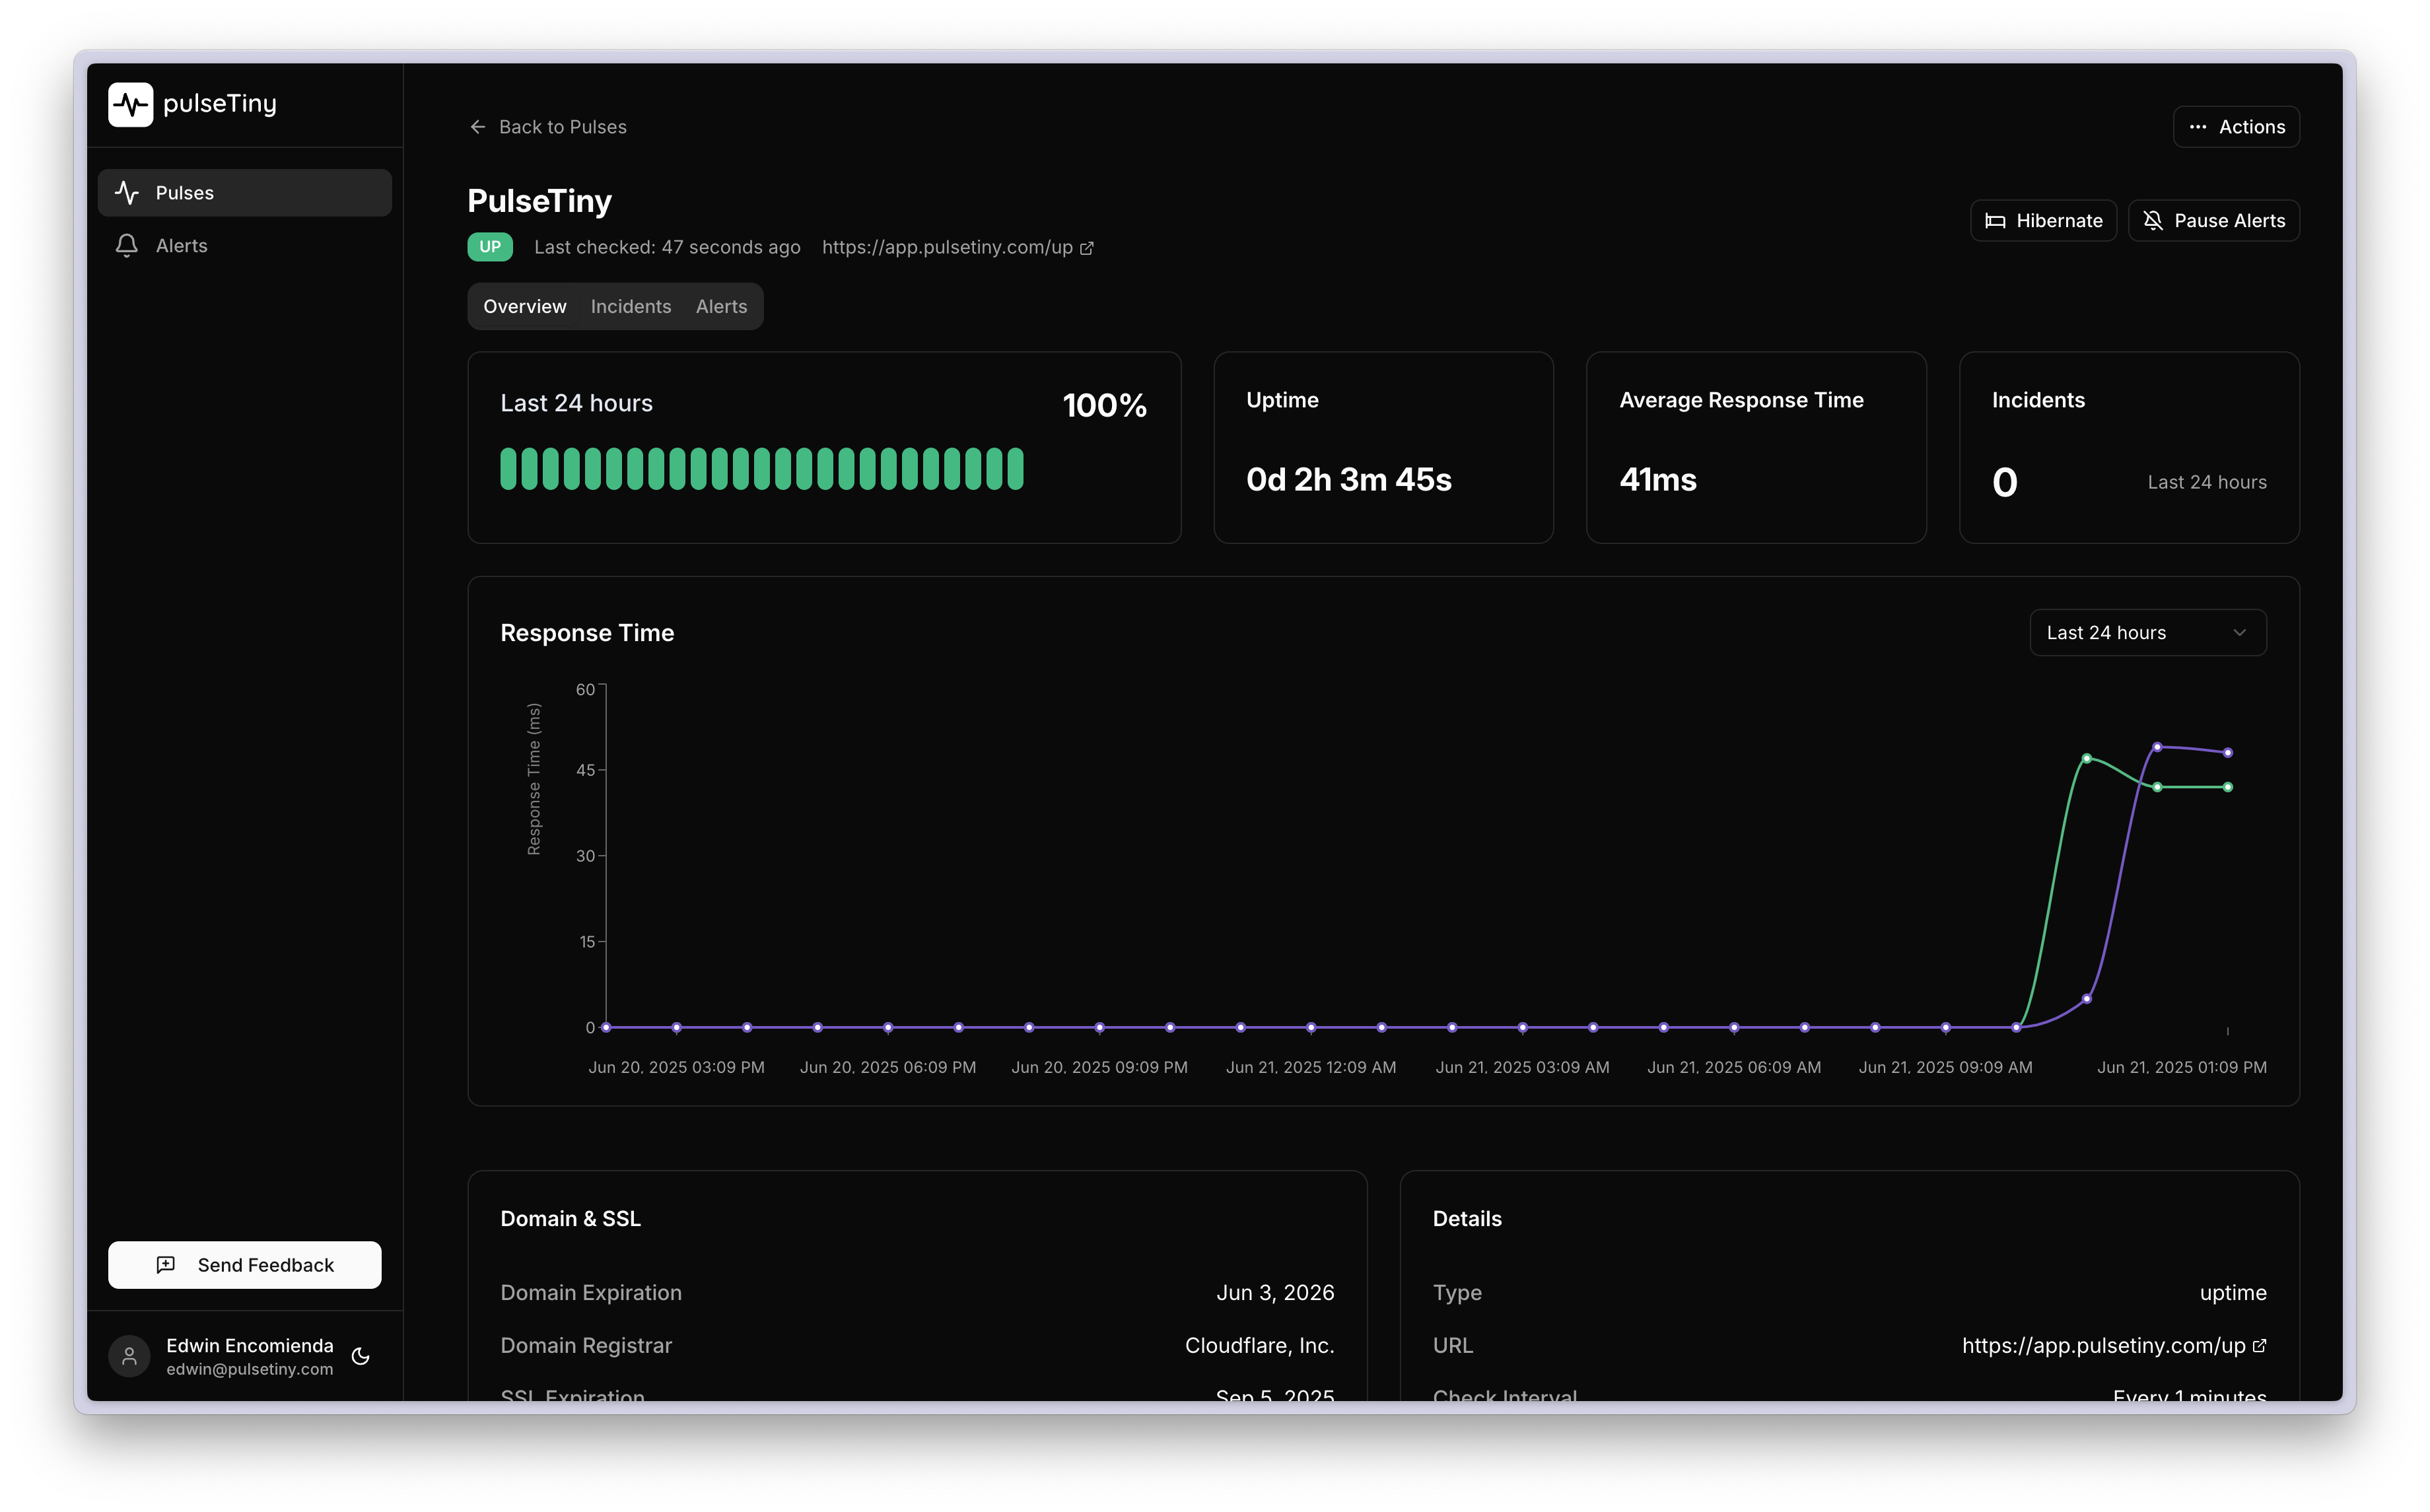The width and height of the screenshot is (2430, 1512).
Task: Click the Domain & SSL heading
Action: pyautogui.click(x=570, y=1219)
